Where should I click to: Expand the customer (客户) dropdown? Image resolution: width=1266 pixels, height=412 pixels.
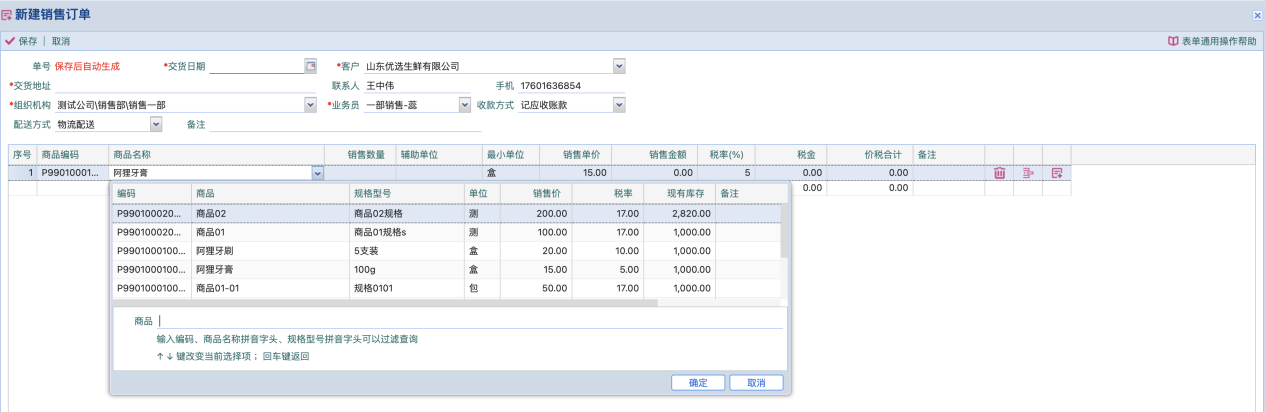(x=619, y=66)
